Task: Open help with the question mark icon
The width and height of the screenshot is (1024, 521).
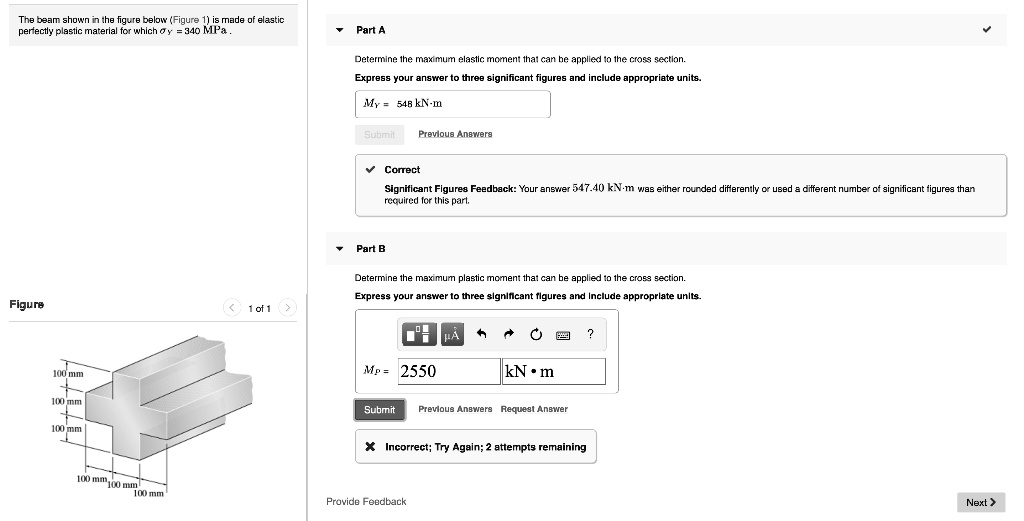Action: pos(590,335)
